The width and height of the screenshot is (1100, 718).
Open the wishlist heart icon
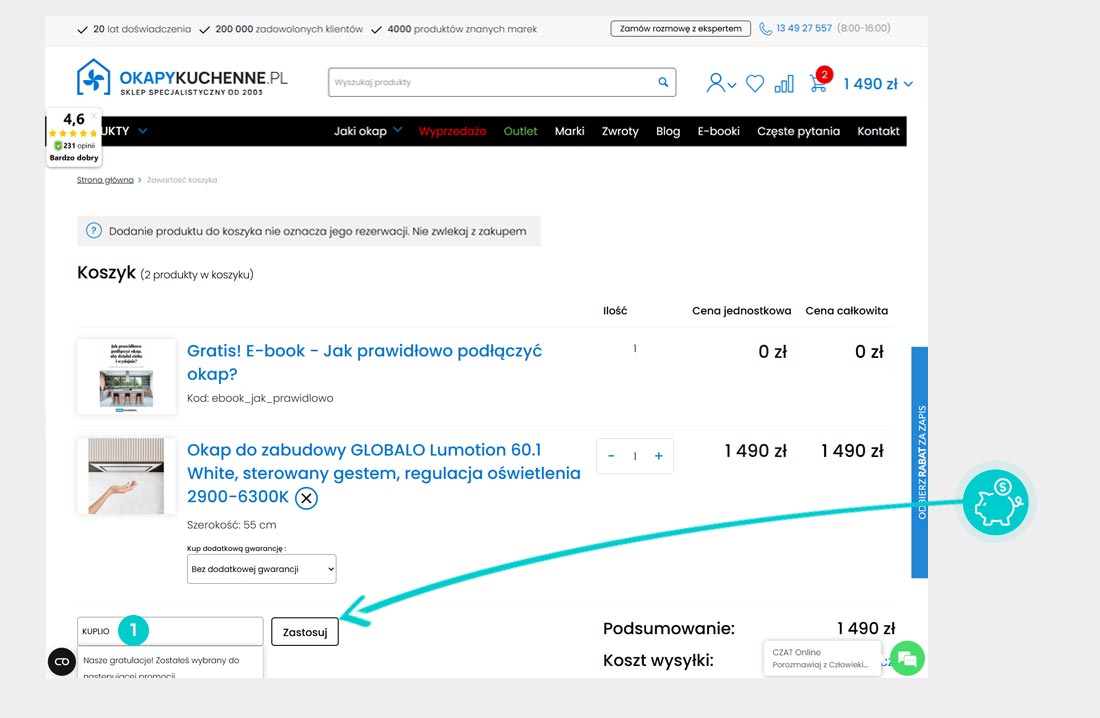click(x=755, y=84)
